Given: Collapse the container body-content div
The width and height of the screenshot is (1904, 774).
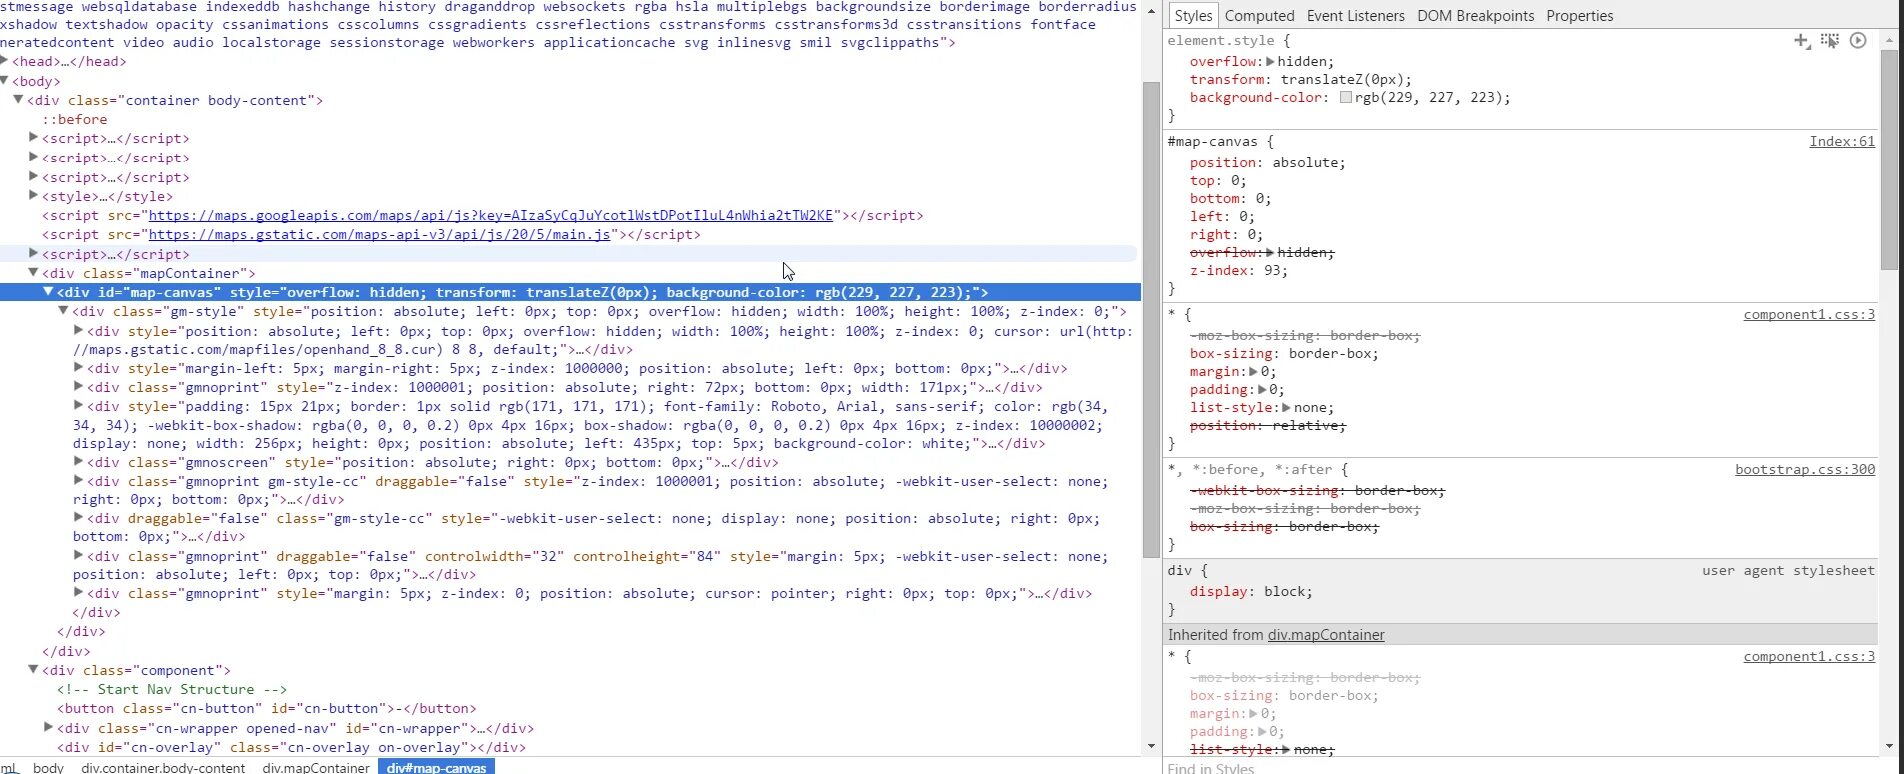Looking at the screenshot, I should 18,100.
